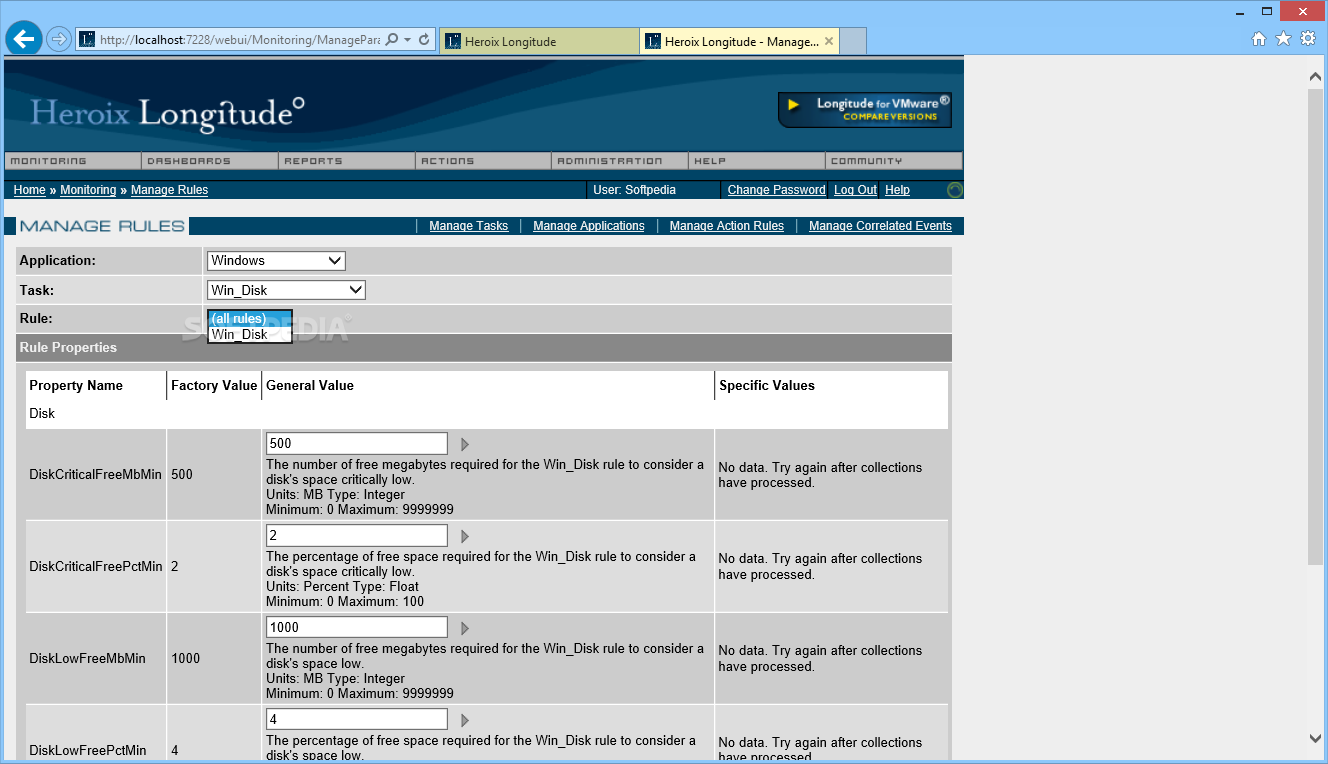Viewport: 1328px width, 764px height.
Task: Open the Dashboards menu
Action: pos(209,161)
